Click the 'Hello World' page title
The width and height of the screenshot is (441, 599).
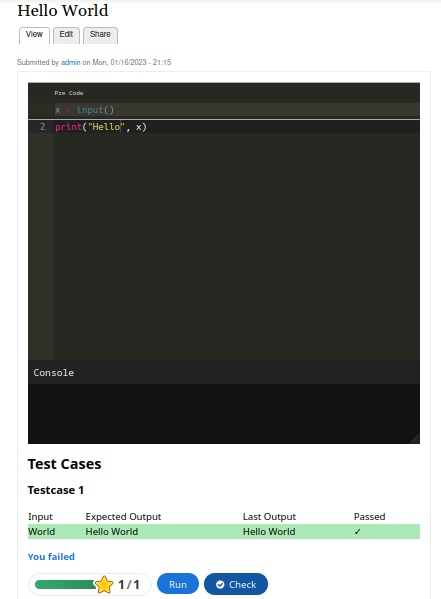63,11
